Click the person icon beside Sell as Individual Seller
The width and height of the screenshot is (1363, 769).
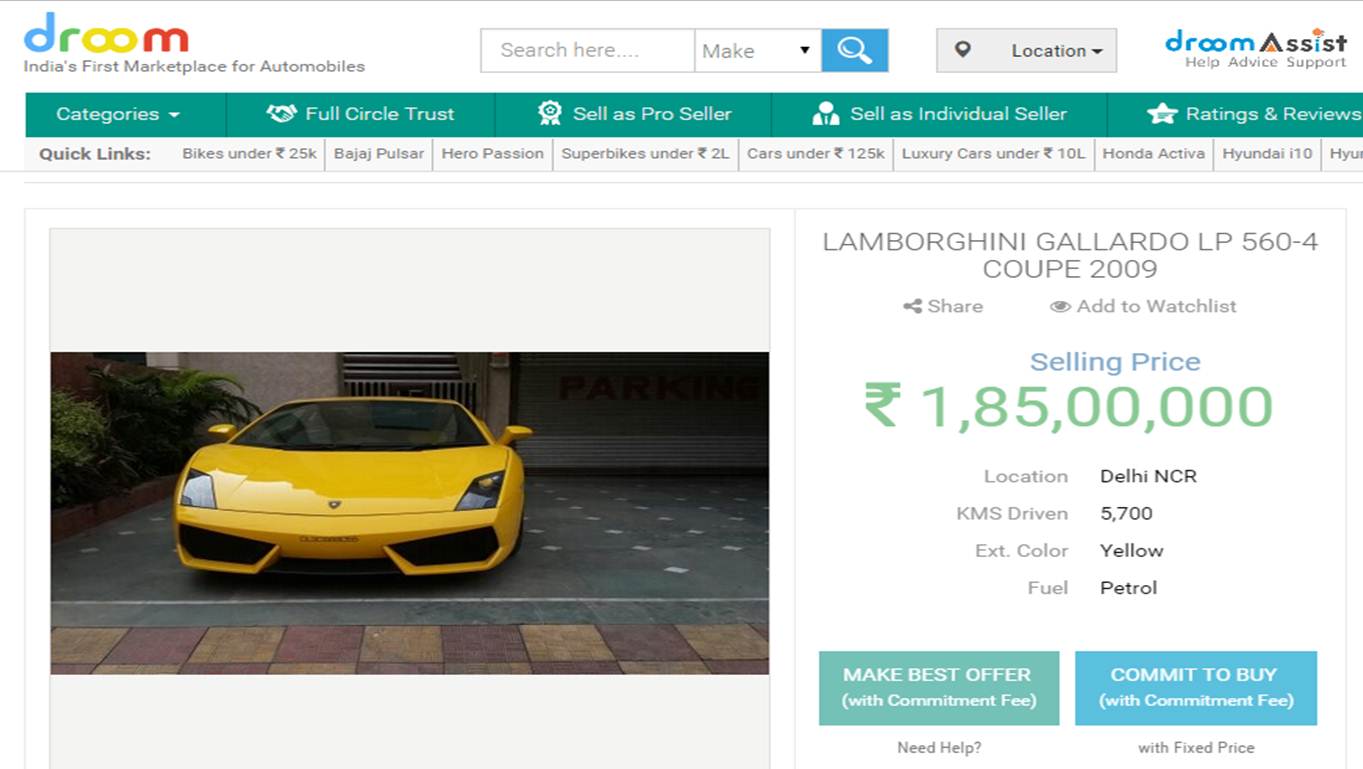[826, 114]
